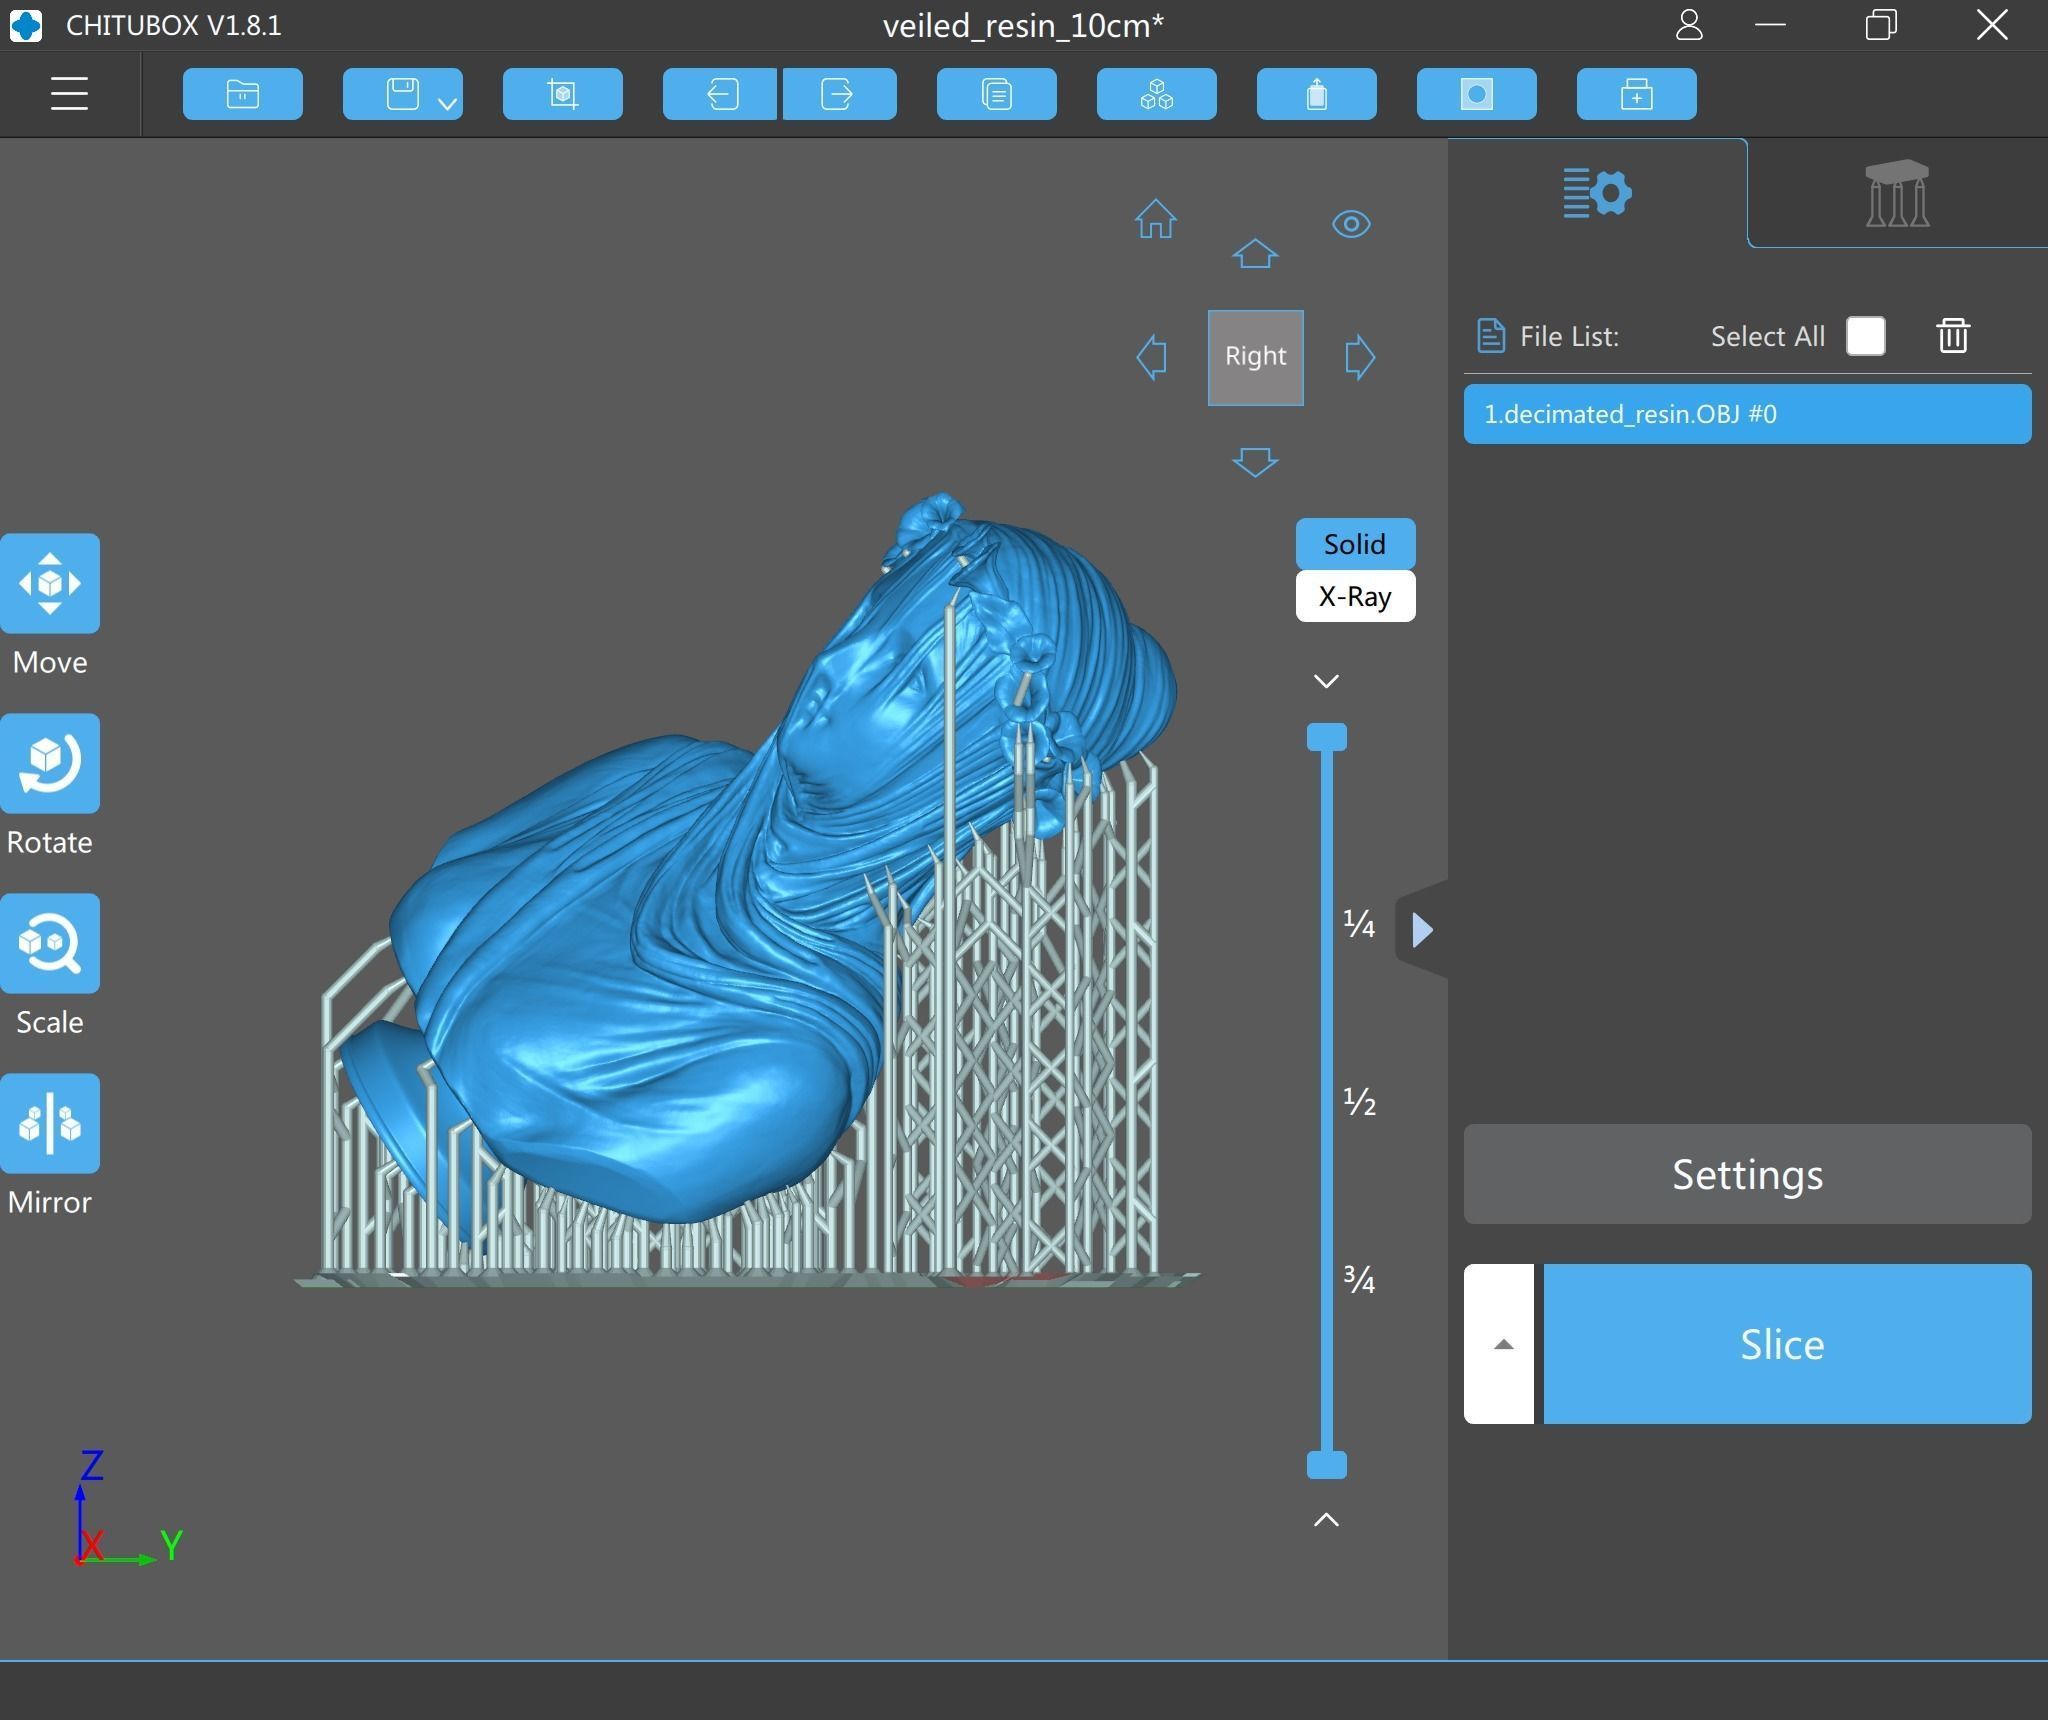Screen dimensions: 2048x1720
Task: Toggle view mode with the eye icon
Action: pyautogui.click(x=1351, y=224)
